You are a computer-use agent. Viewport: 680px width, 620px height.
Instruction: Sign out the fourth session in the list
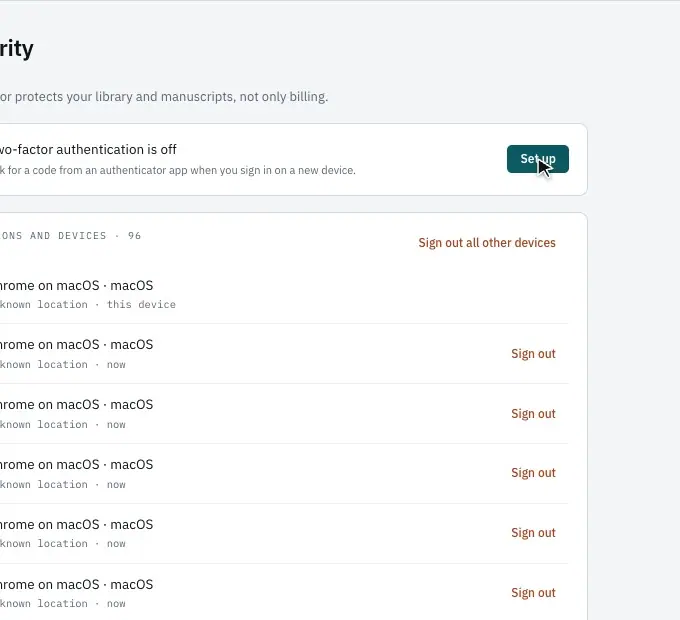point(533,473)
